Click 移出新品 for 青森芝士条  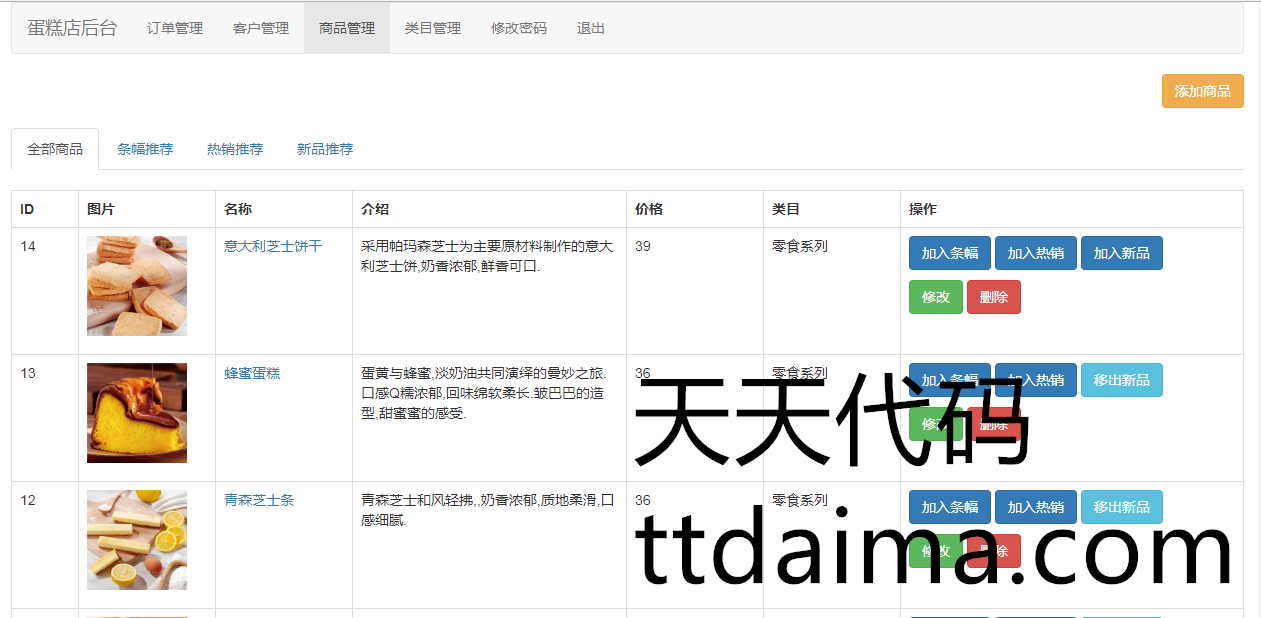pos(1121,507)
